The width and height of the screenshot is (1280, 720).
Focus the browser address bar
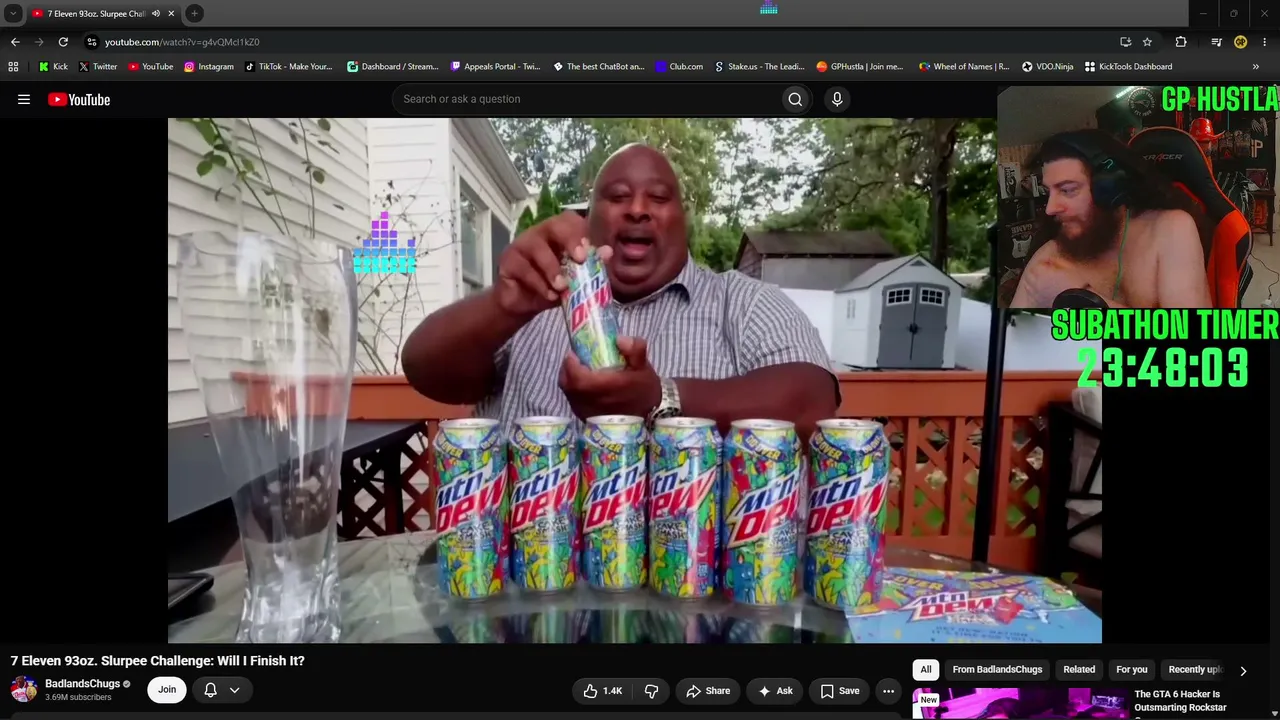(x=600, y=42)
